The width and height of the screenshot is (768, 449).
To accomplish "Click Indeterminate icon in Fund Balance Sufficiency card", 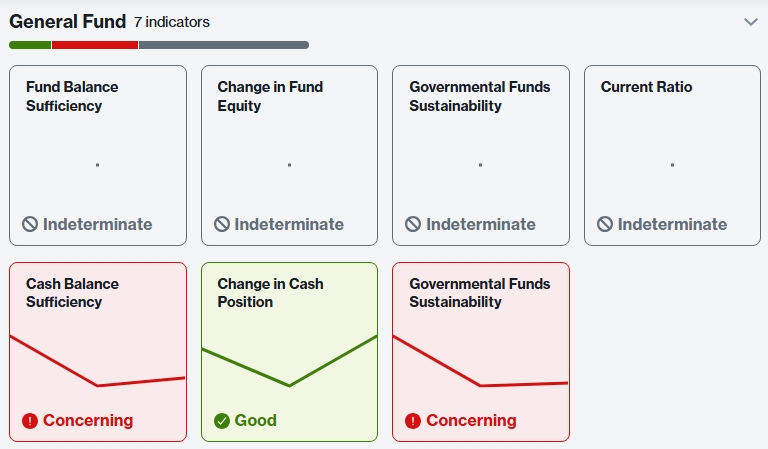I will 30,225.
